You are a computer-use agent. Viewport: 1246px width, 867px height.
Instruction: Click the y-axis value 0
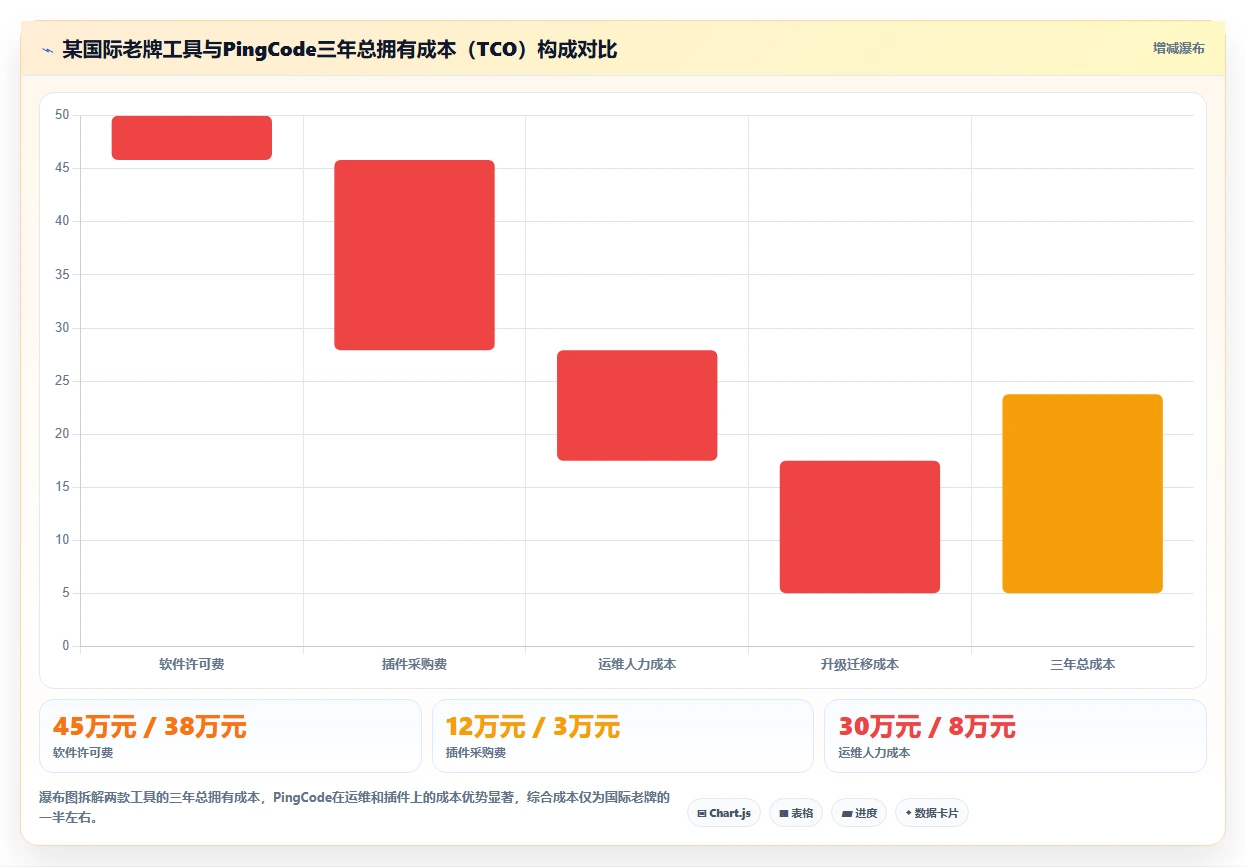pos(66,646)
